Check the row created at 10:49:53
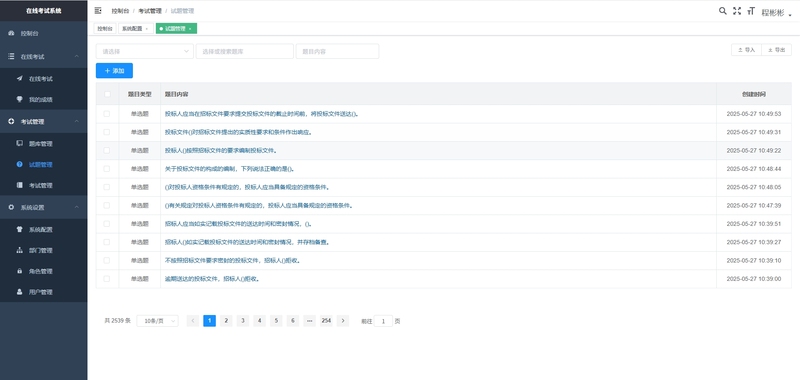This screenshot has height=380, width=800. 107,114
